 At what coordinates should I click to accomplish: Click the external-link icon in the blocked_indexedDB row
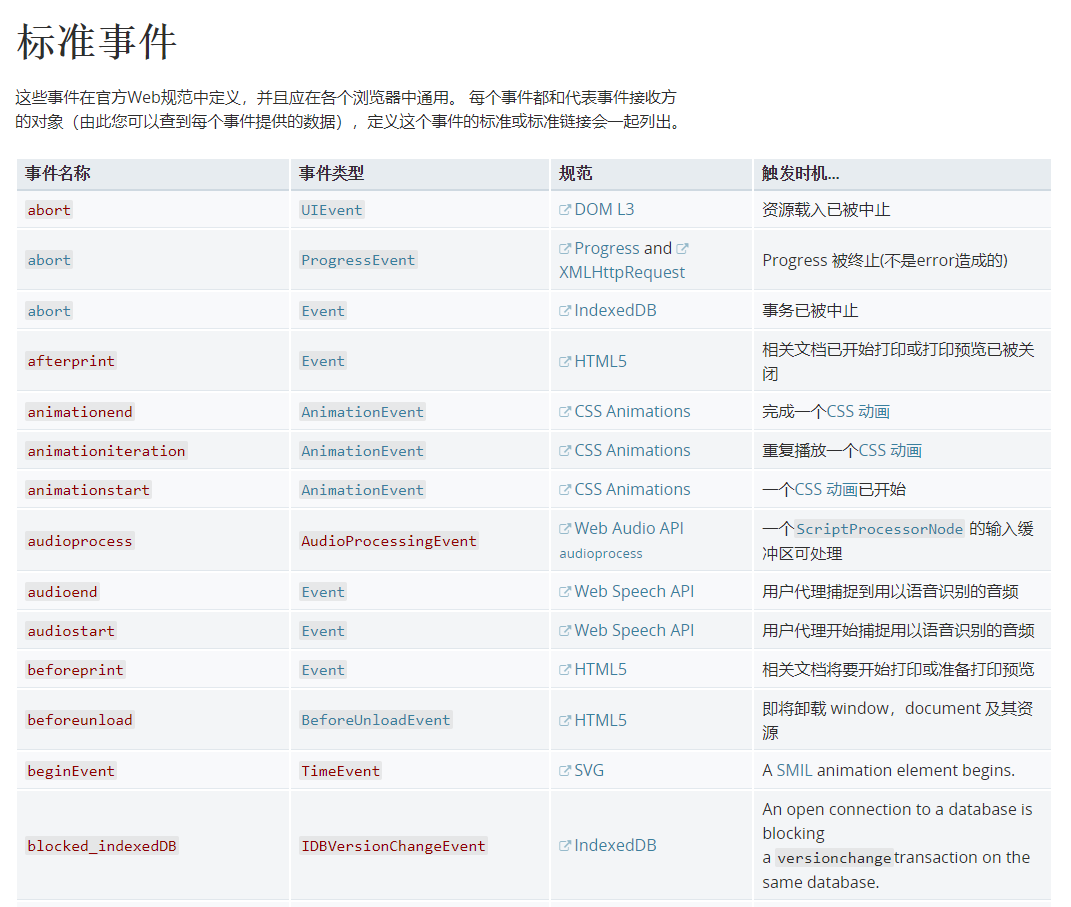tap(565, 846)
